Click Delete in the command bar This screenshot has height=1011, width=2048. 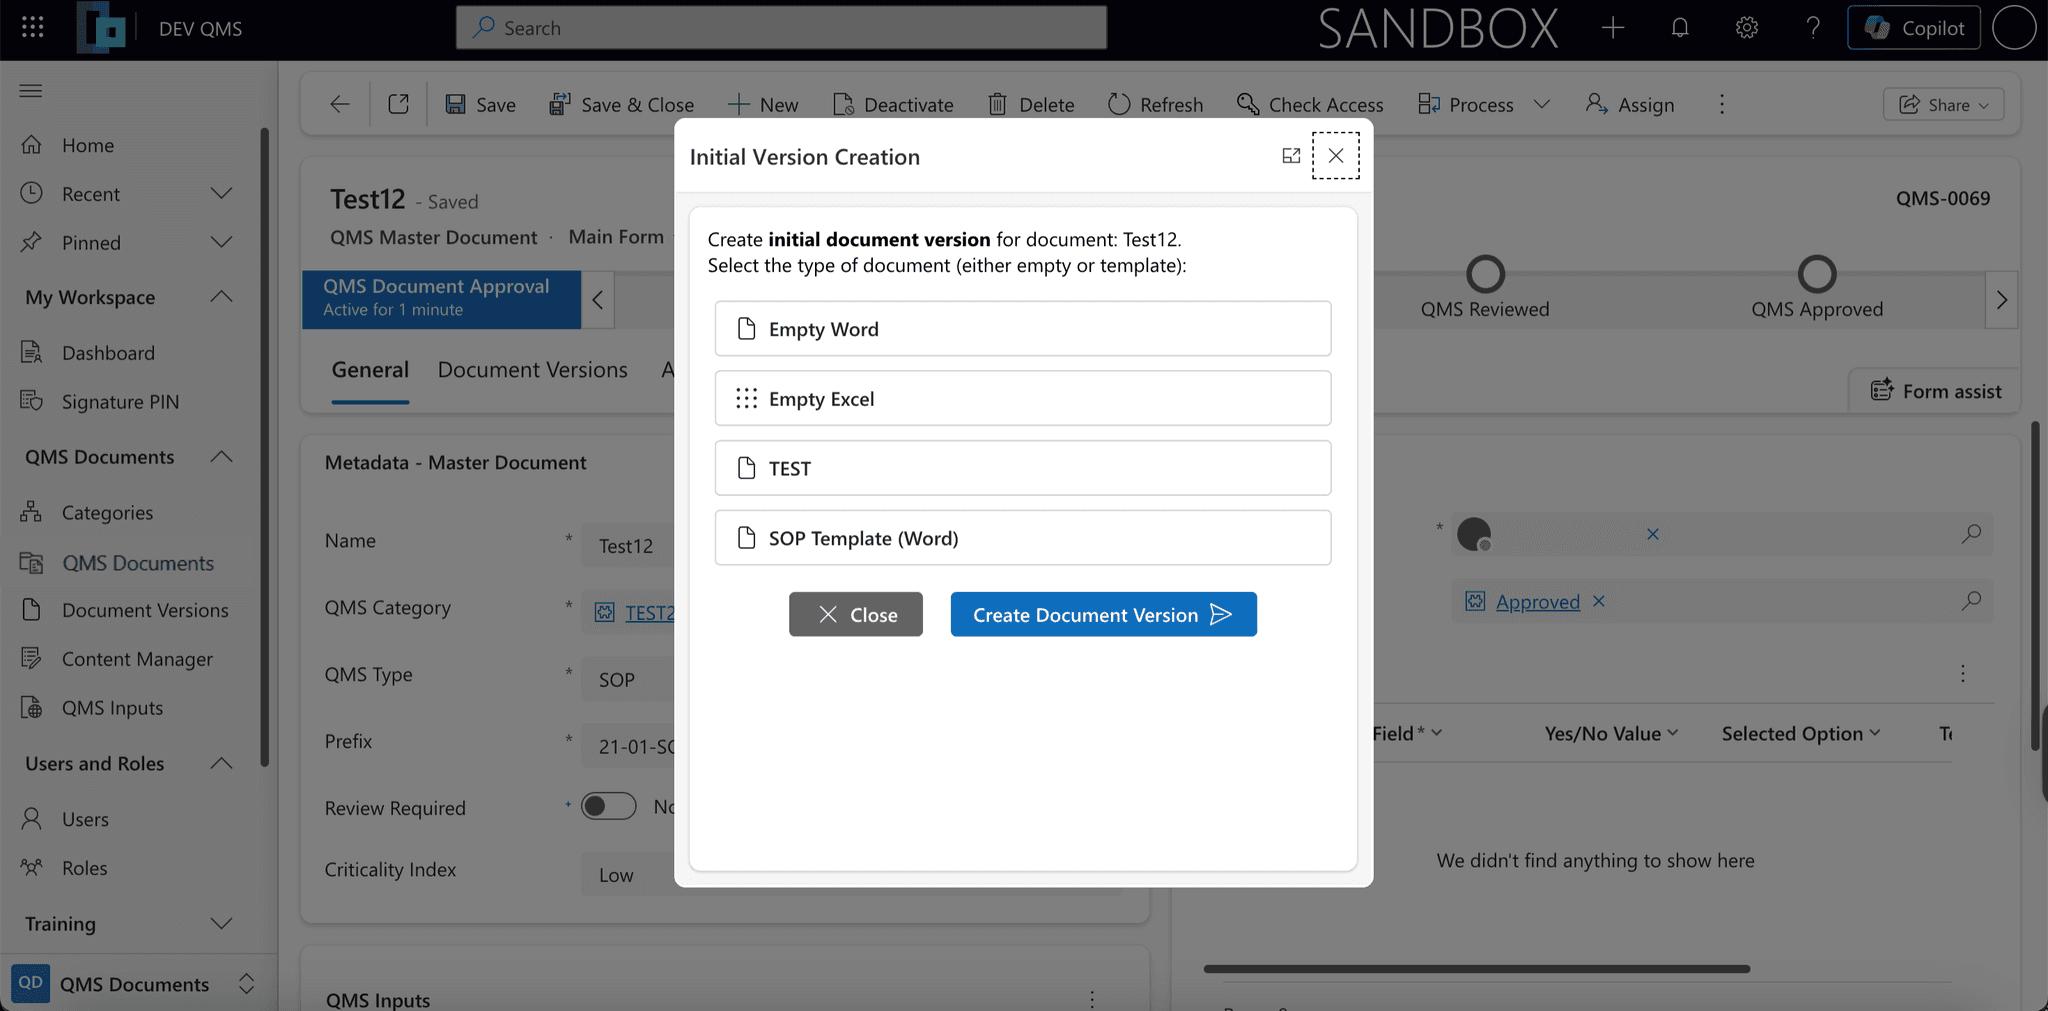pos(1031,104)
